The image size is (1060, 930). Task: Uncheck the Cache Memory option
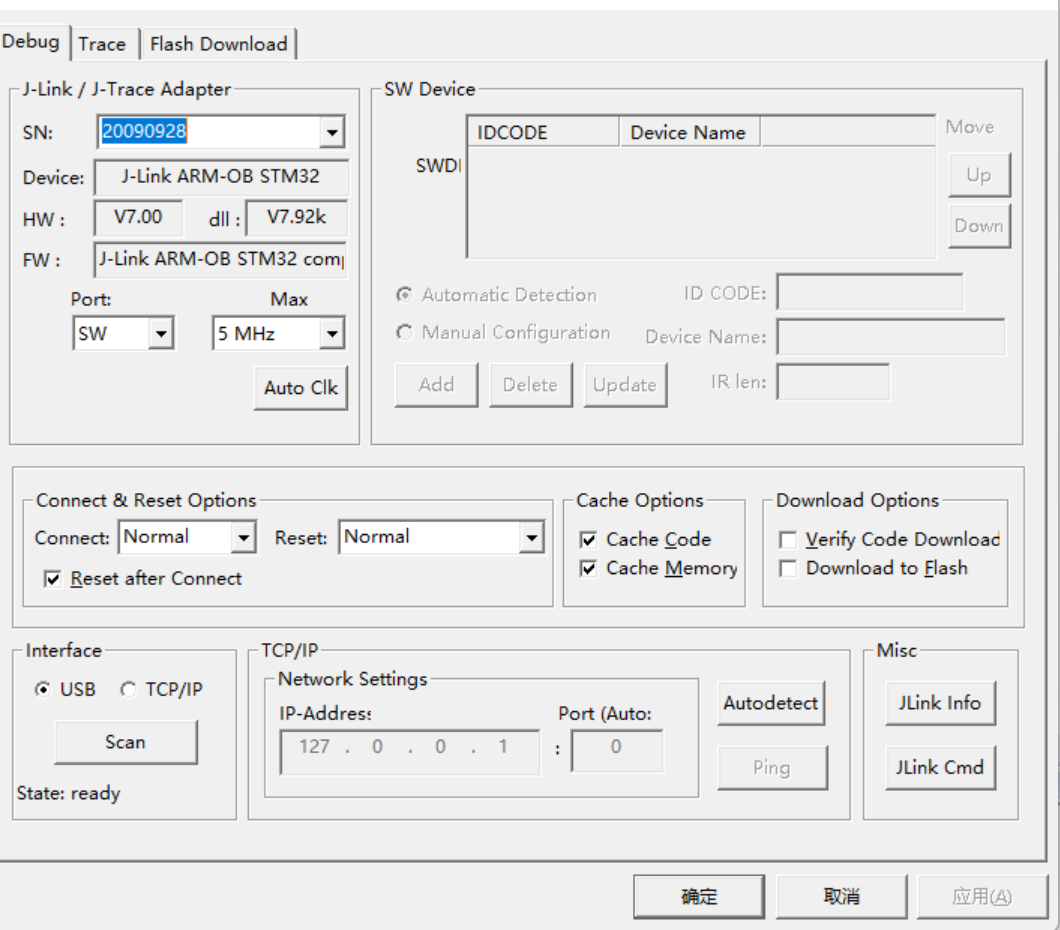point(589,569)
